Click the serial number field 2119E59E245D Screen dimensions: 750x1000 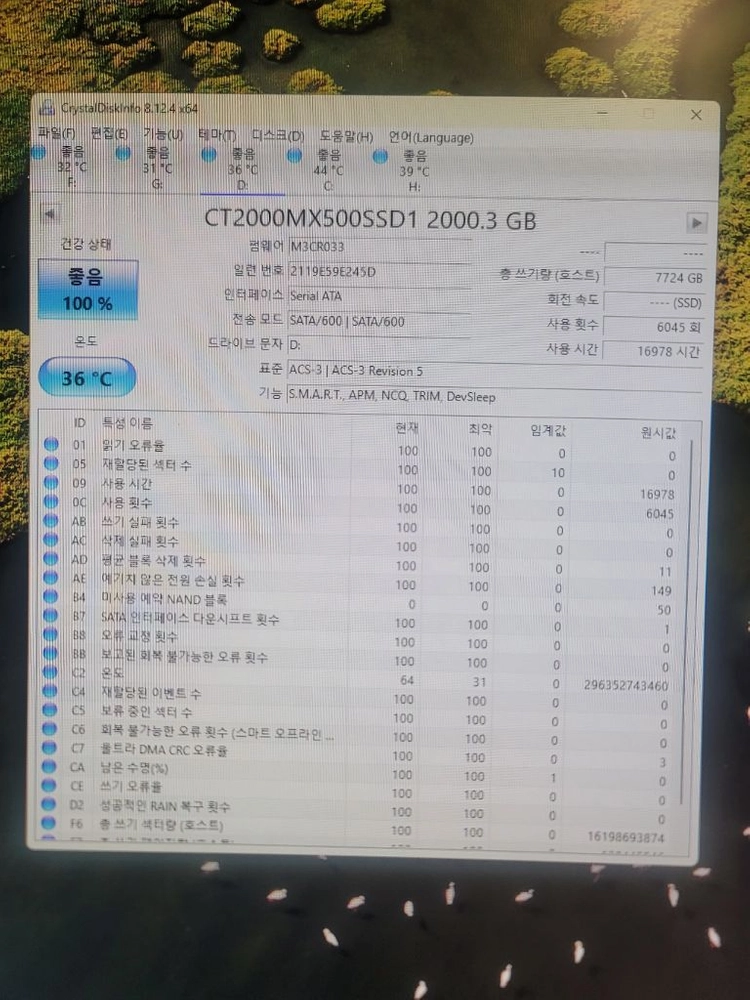[379, 272]
